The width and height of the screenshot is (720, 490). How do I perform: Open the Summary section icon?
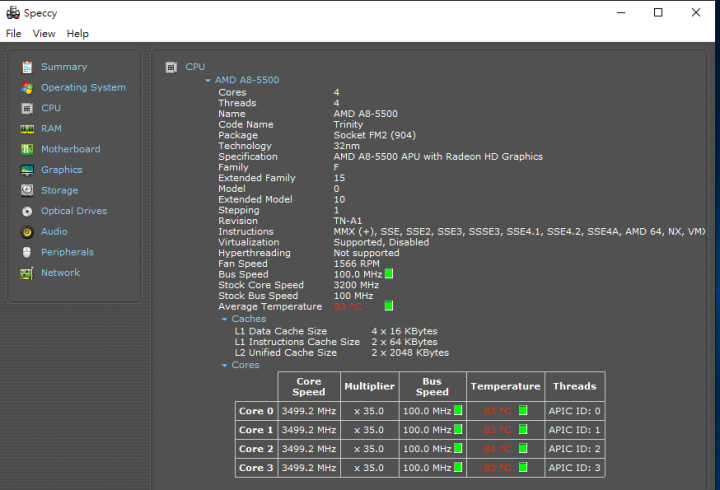(x=27, y=67)
